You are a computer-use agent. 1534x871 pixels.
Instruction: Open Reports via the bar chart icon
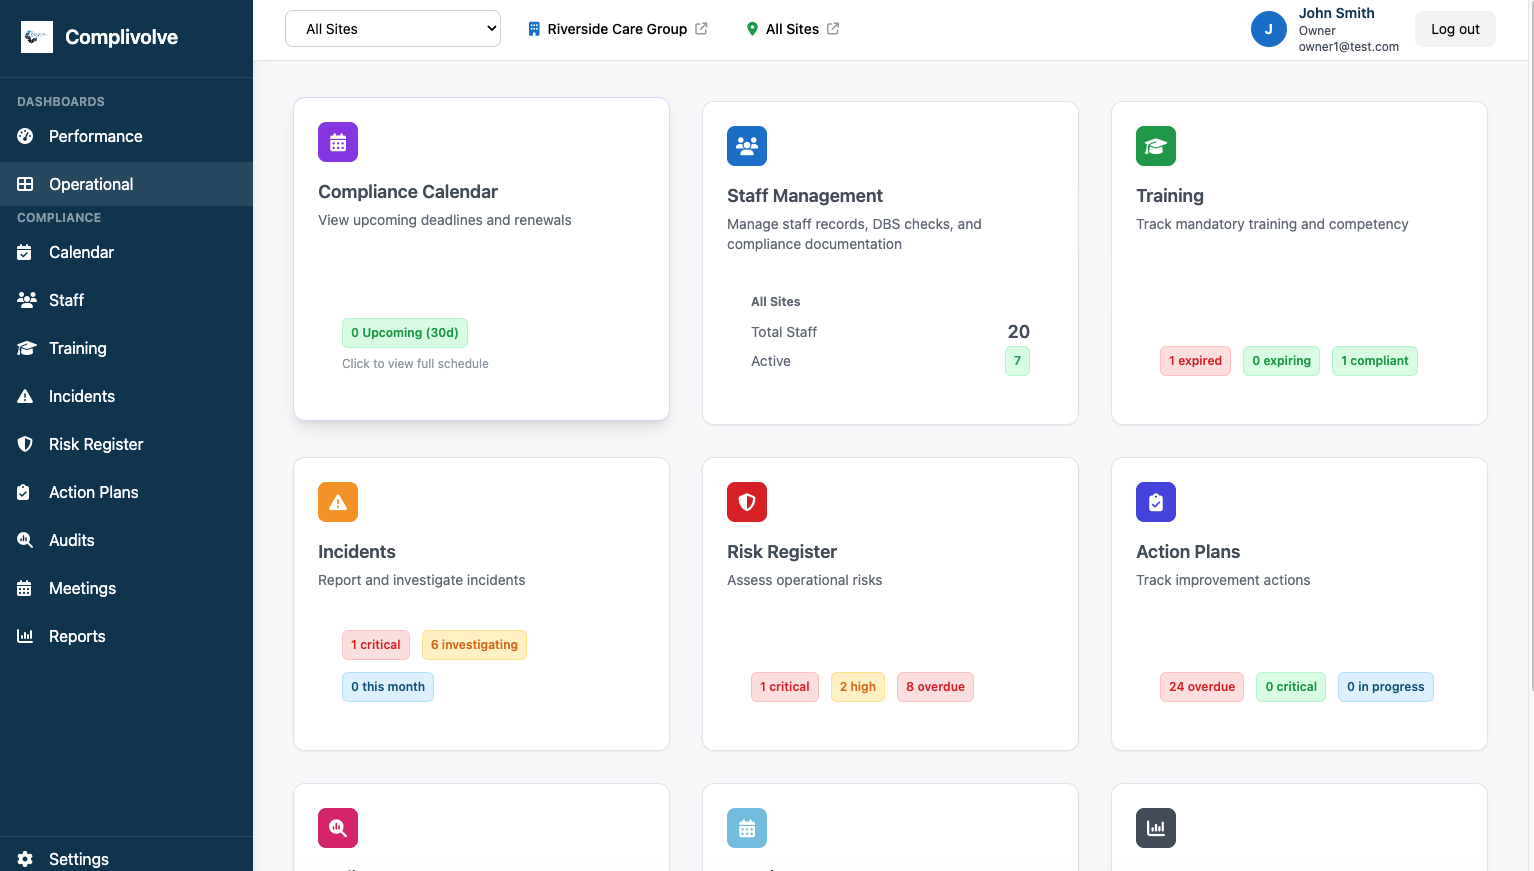pos(25,636)
